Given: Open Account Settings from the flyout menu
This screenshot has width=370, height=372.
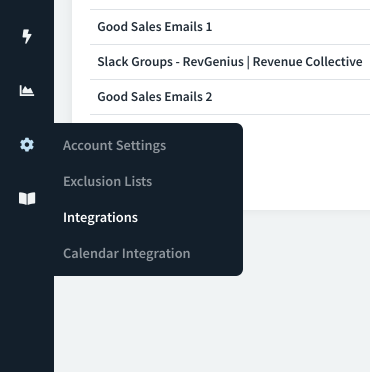Looking at the screenshot, I should 114,146.
